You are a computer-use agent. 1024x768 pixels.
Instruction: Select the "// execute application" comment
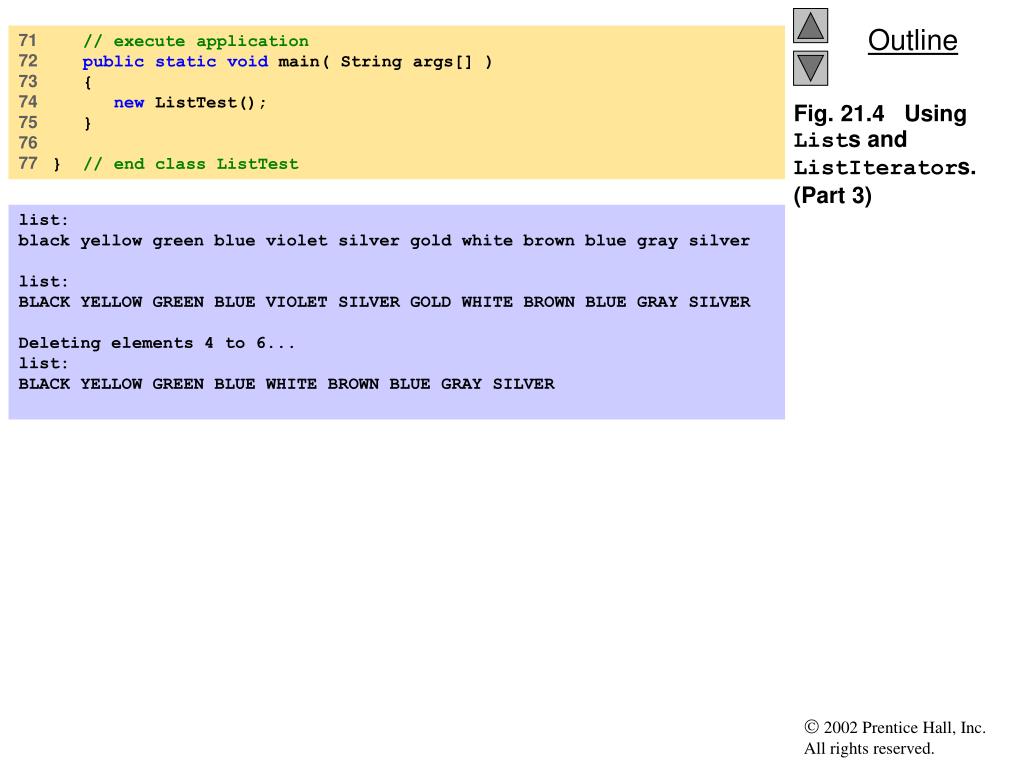195,41
